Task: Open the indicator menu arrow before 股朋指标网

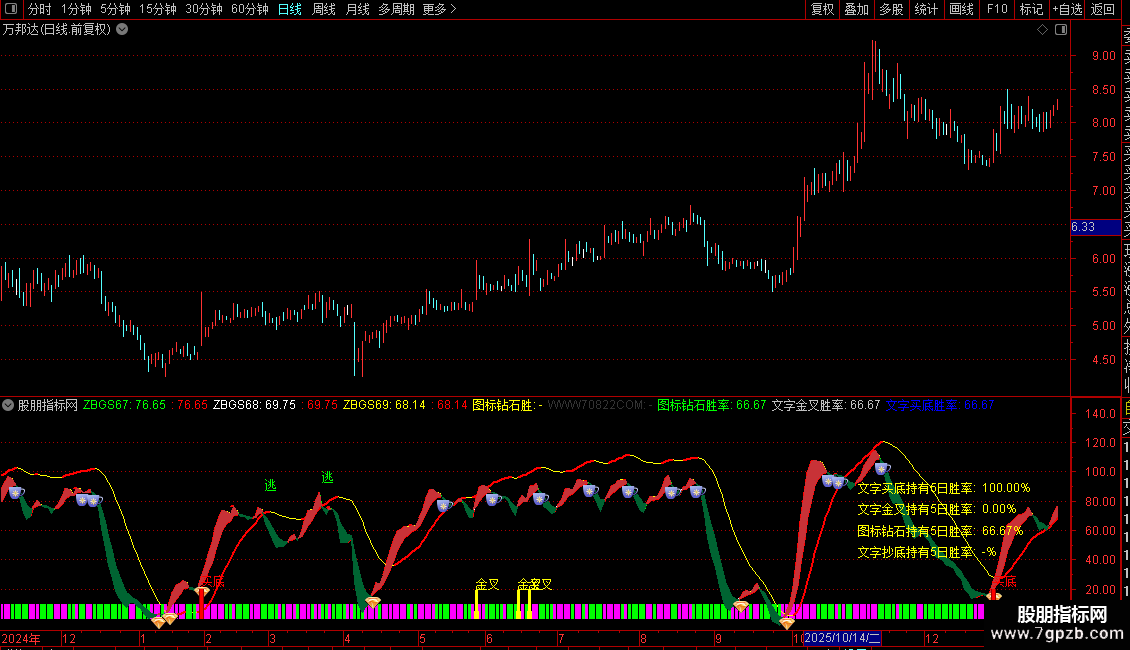Action: click(x=8, y=405)
